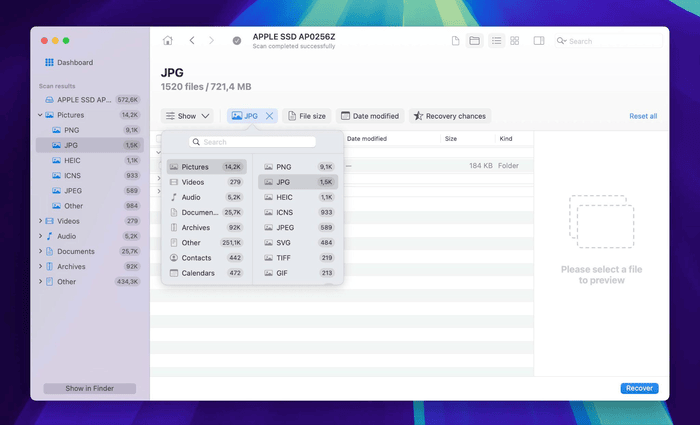Image resolution: width=700 pixels, height=425 pixels.
Task: Click the scan completed checkmark icon
Action: pyautogui.click(x=237, y=41)
